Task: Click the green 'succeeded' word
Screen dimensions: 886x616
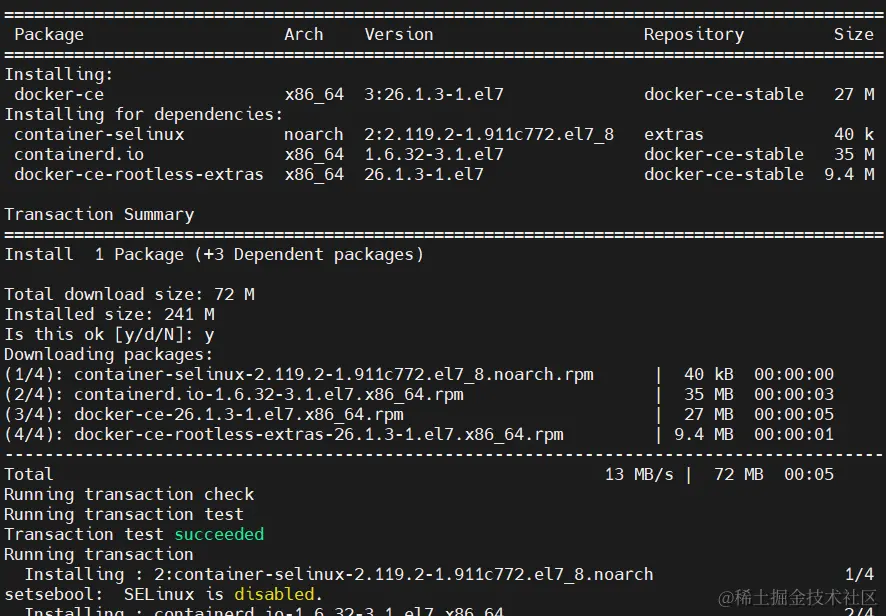Action: click(x=219, y=535)
